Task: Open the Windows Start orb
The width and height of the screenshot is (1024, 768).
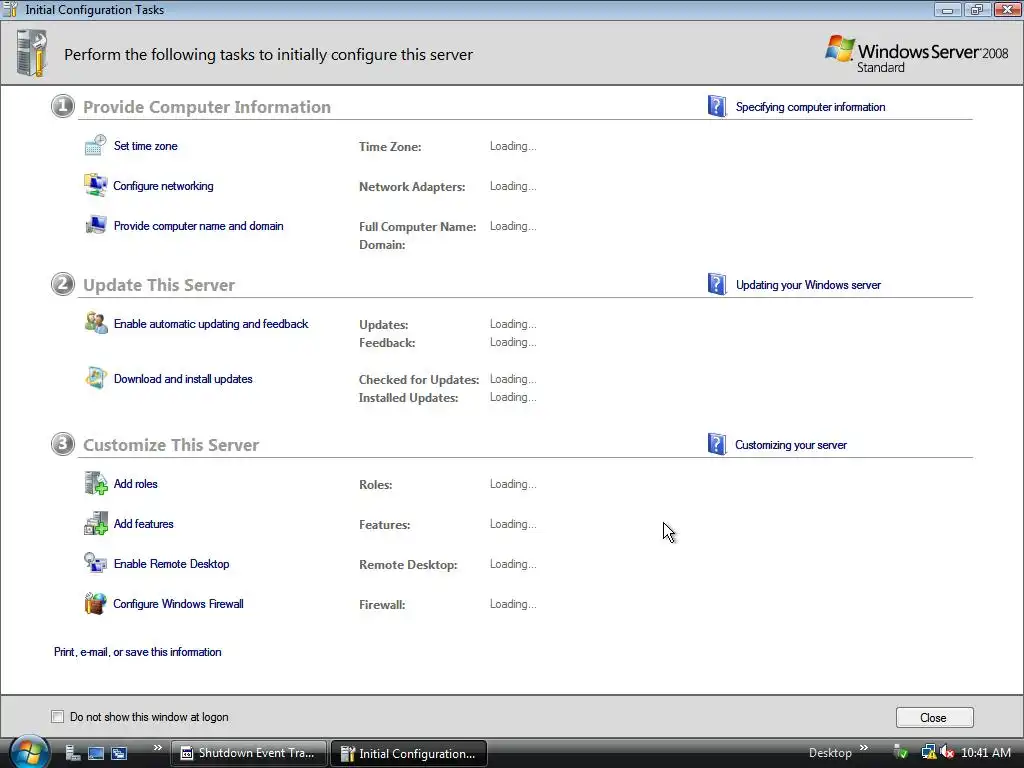Action: click(x=29, y=752)
